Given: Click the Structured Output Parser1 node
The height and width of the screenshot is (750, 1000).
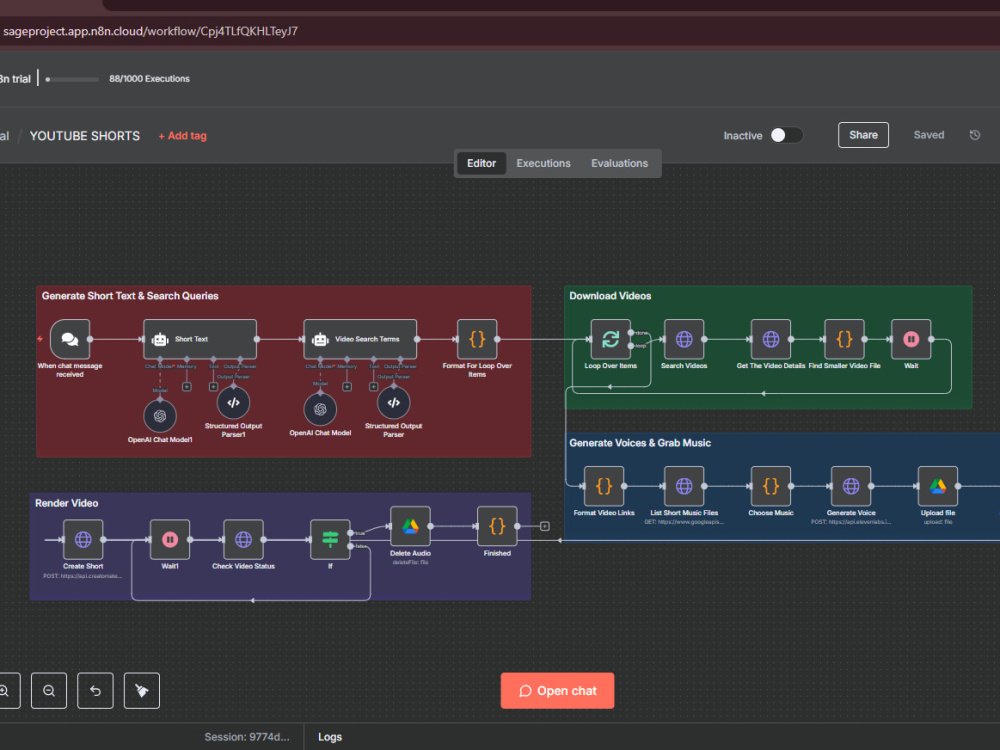Looking at the screenshot, I should click(233, 402).
